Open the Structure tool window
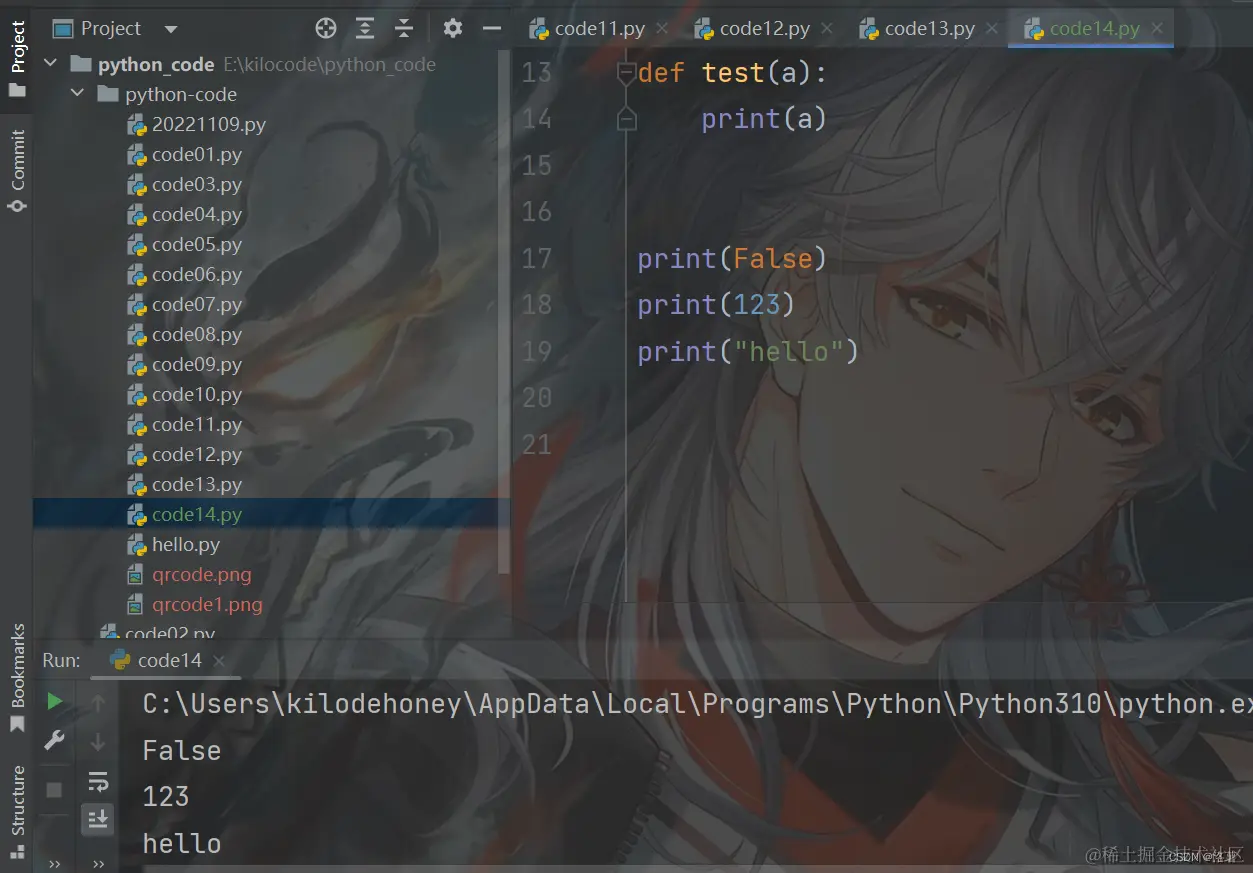Screen dimensions: 1253x873 [x=17, y=811]
